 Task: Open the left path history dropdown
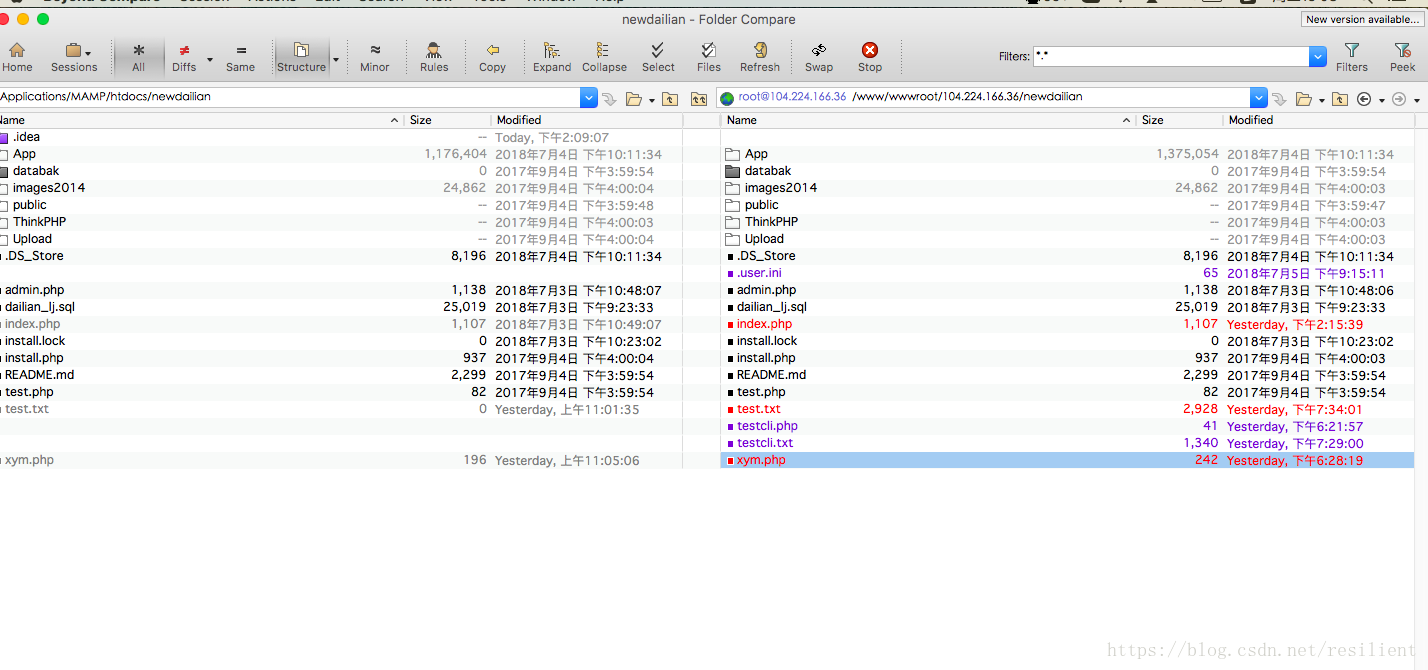[x=589, y=98]
